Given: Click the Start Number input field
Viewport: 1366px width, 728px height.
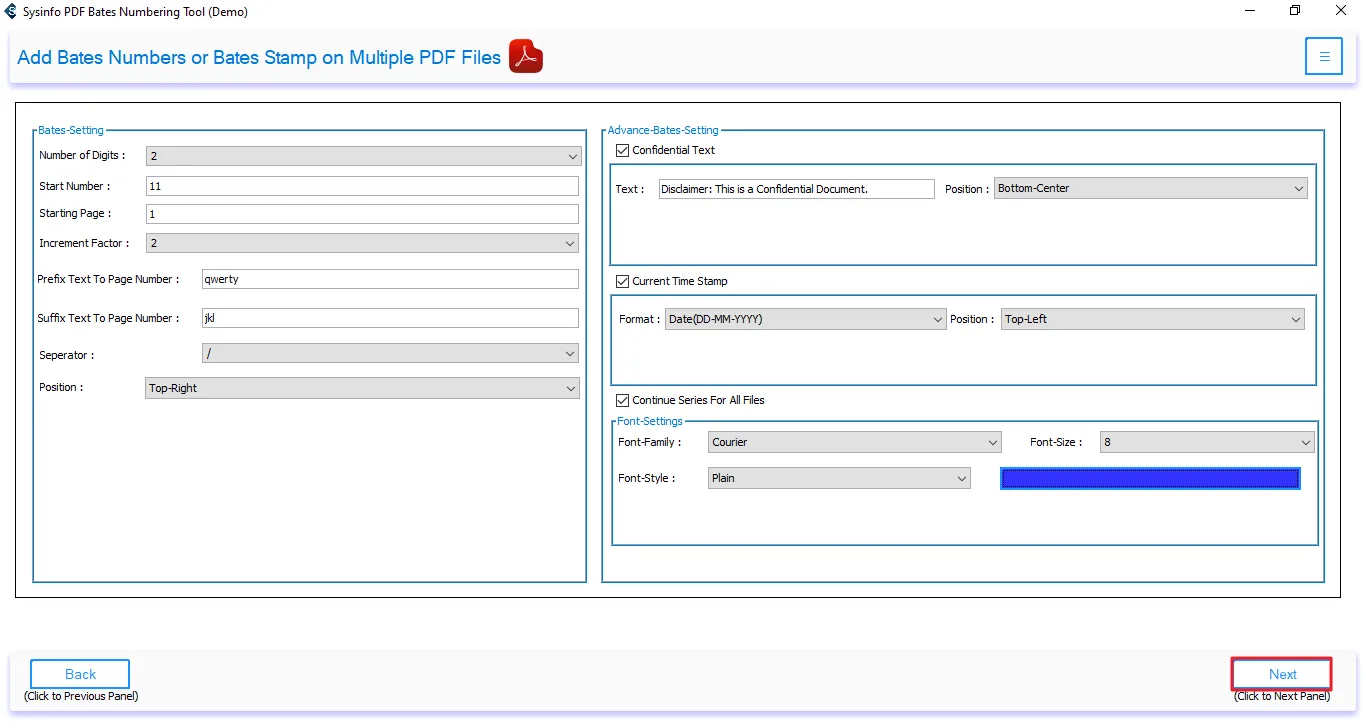Looking at the screenshot, I should coord(362,186).
